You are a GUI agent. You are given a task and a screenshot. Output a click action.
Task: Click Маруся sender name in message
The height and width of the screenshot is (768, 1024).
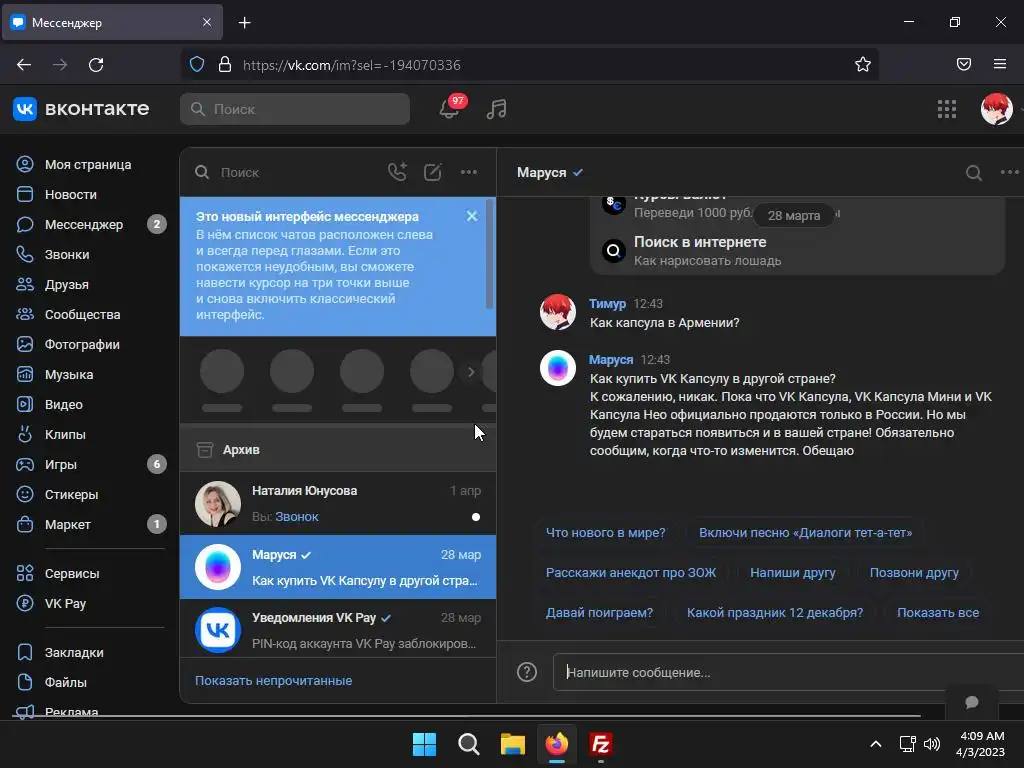point(611,360)
